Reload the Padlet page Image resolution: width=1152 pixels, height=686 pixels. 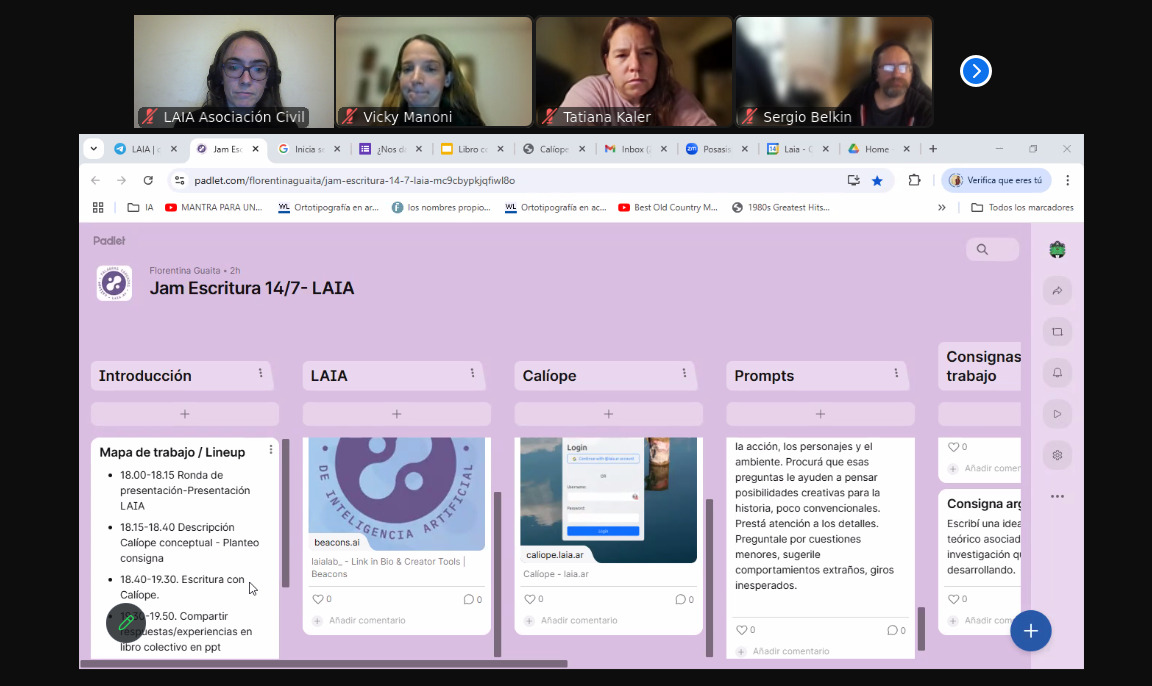click(x=148, y=180)
